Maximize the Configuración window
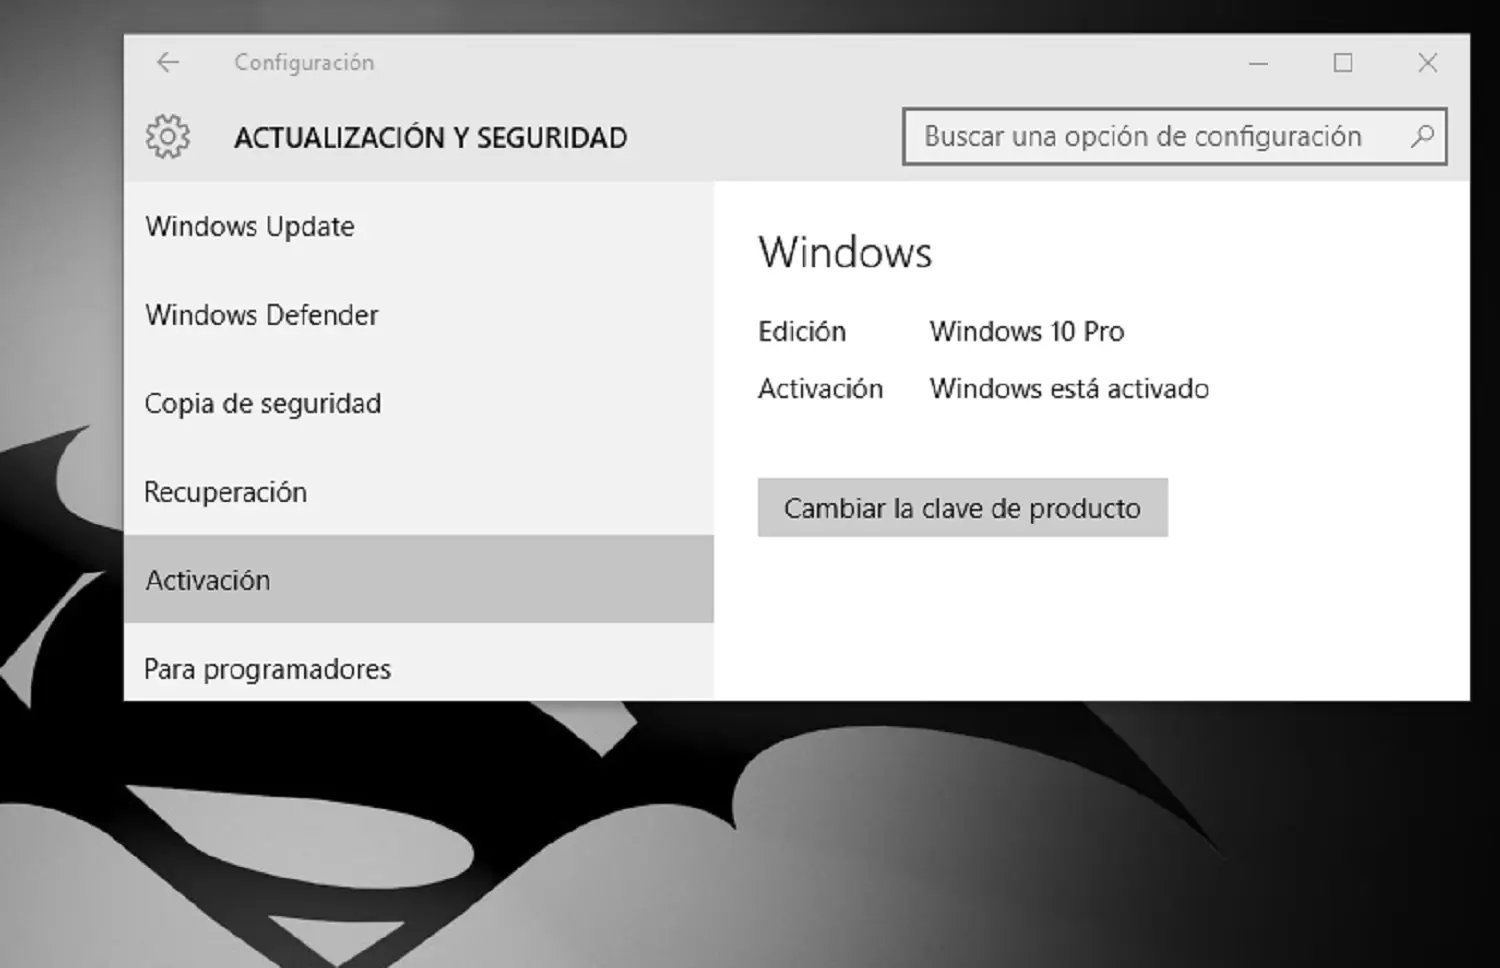The image size is (1500, 968). [1343, 63]
